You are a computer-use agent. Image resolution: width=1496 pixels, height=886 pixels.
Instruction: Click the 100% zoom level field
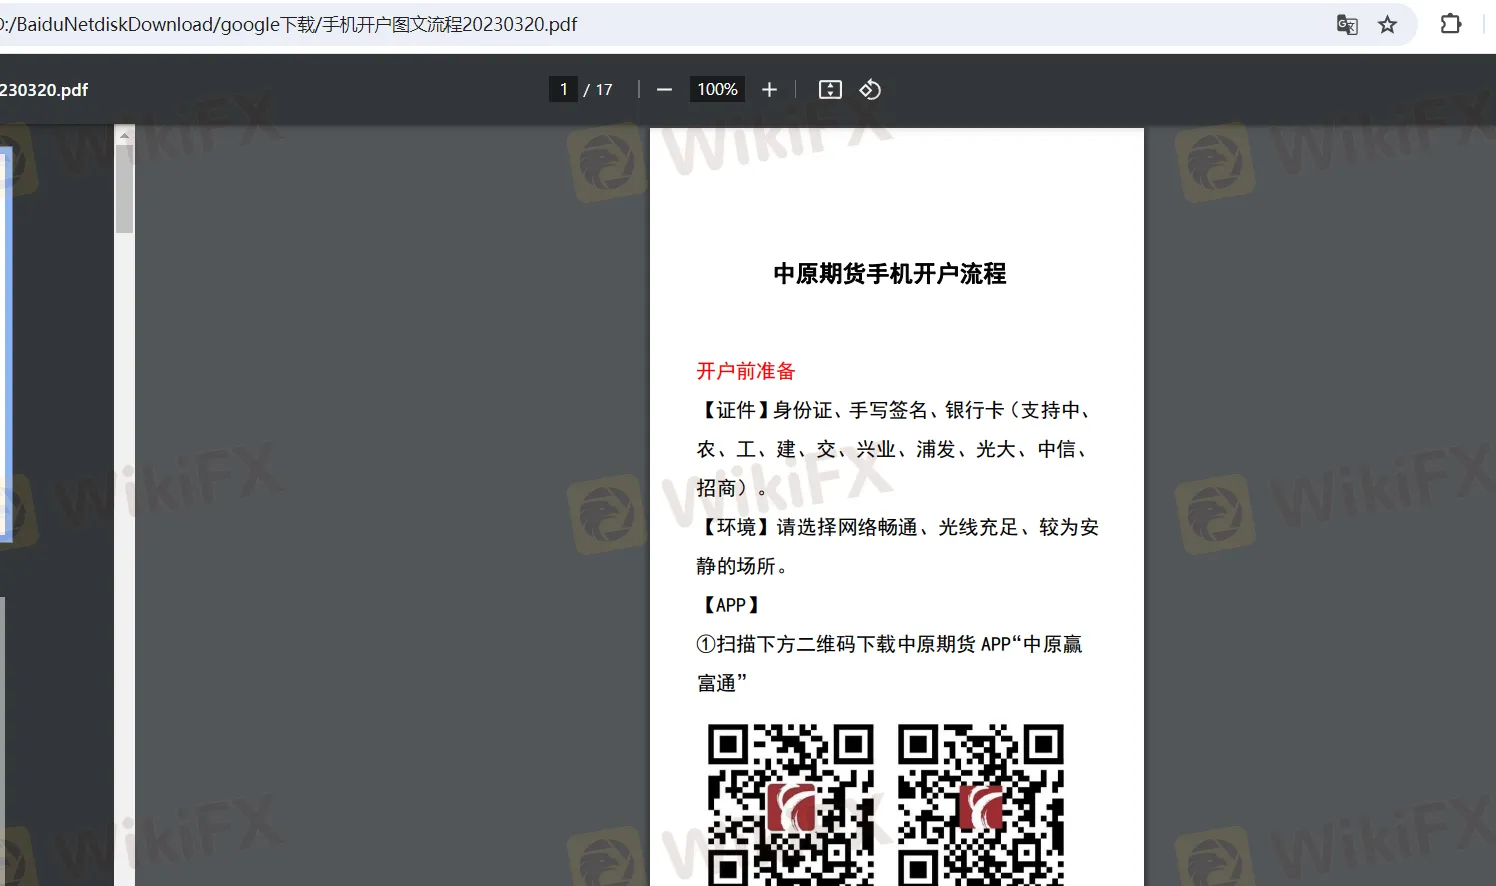[x=717, y=90]
